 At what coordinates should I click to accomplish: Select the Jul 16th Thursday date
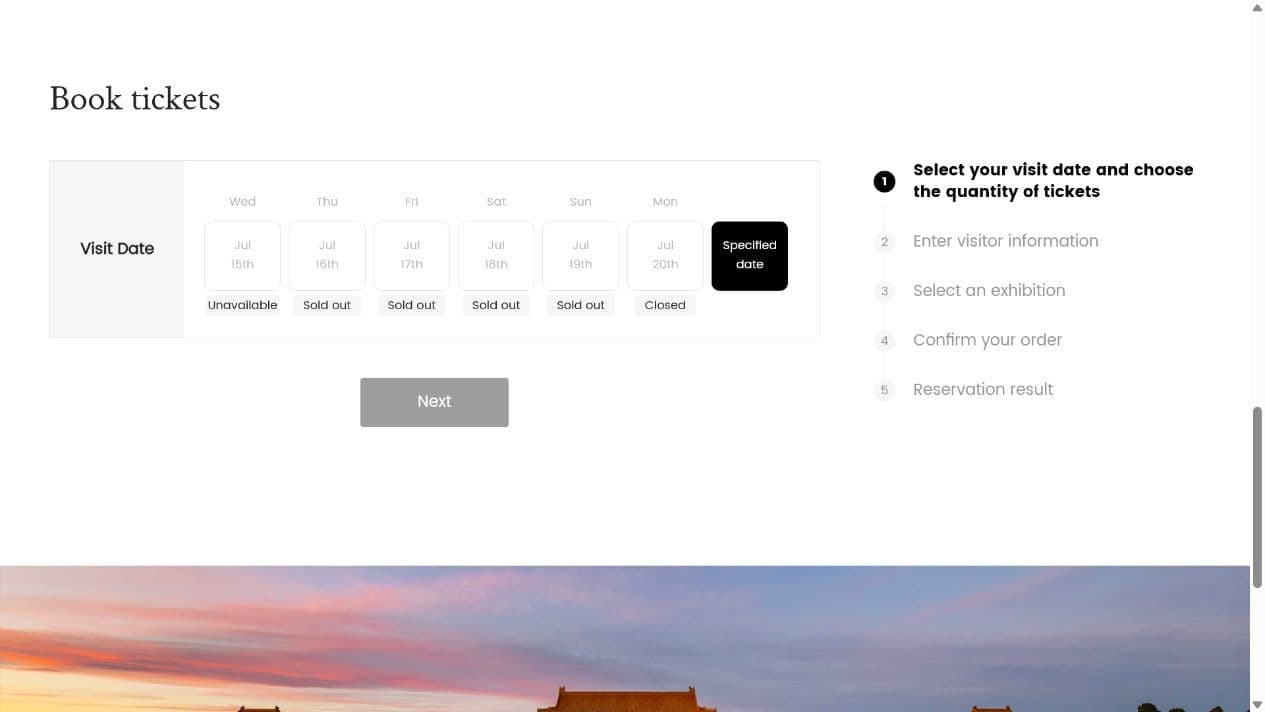(x=327, y=256)
